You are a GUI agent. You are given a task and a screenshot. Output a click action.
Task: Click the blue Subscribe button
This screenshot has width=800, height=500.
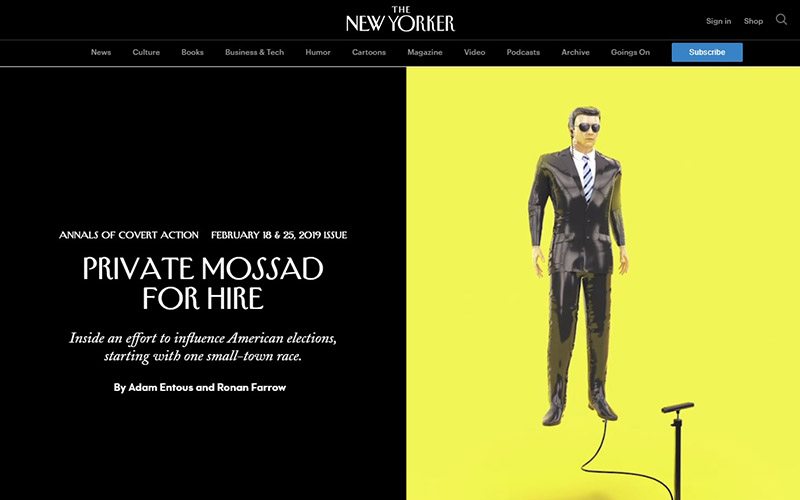[x=707, y=52]
